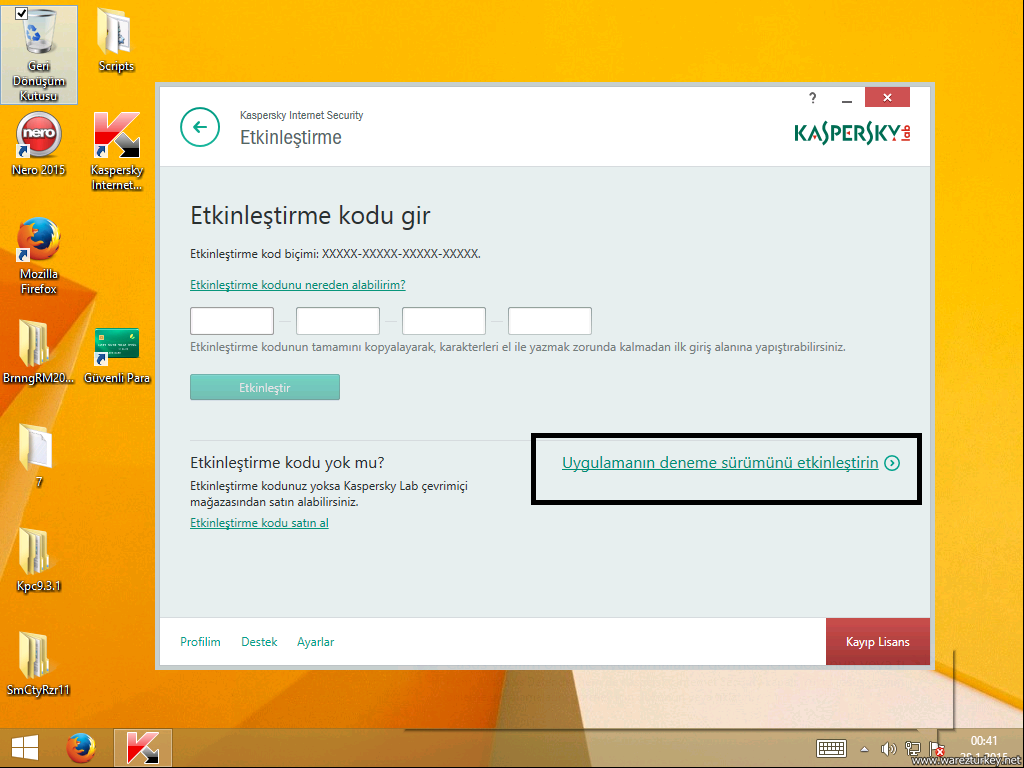1024x768 pixels.
Task: Open the Windows Start button
Action: (25, 747)
